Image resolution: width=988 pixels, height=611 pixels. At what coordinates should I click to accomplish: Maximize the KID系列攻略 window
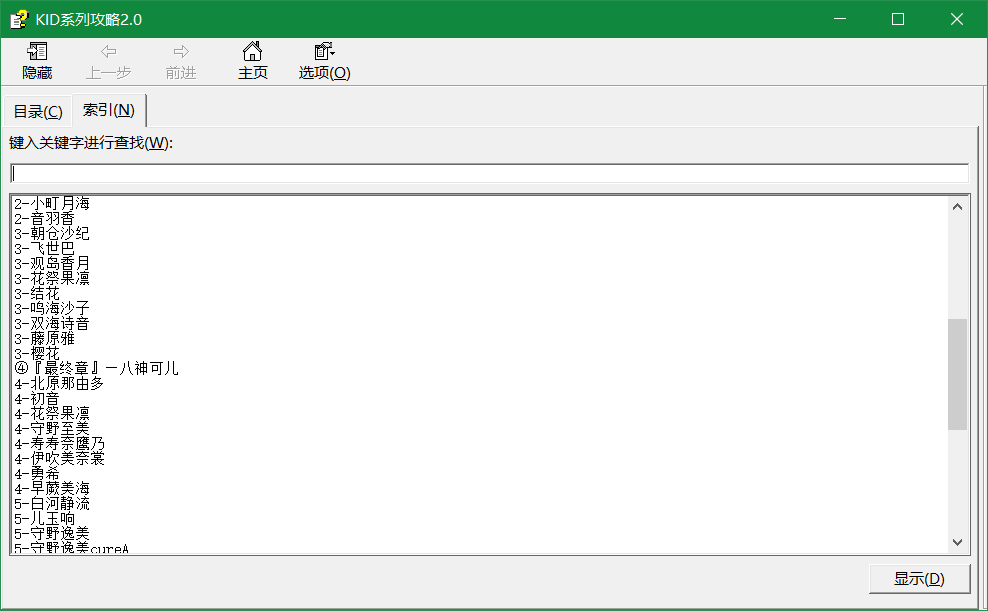click(898, 20)
